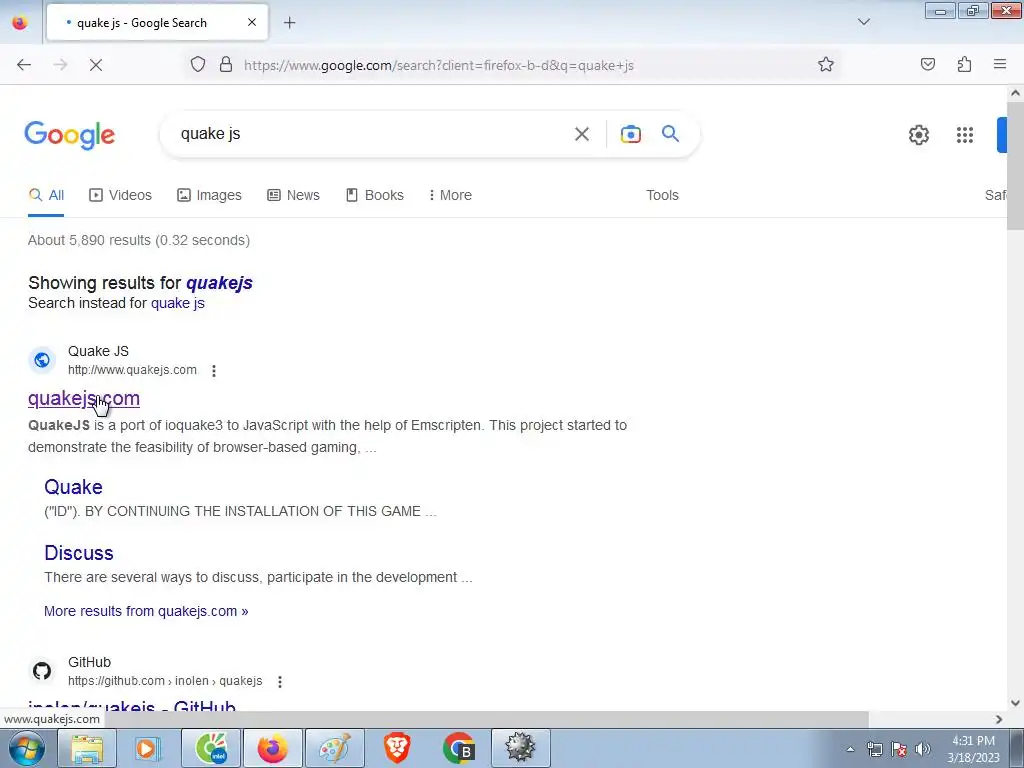Screen dimensions: 1024x768
Task: Close the quake js search tab
Action: (x=252, y=22)
